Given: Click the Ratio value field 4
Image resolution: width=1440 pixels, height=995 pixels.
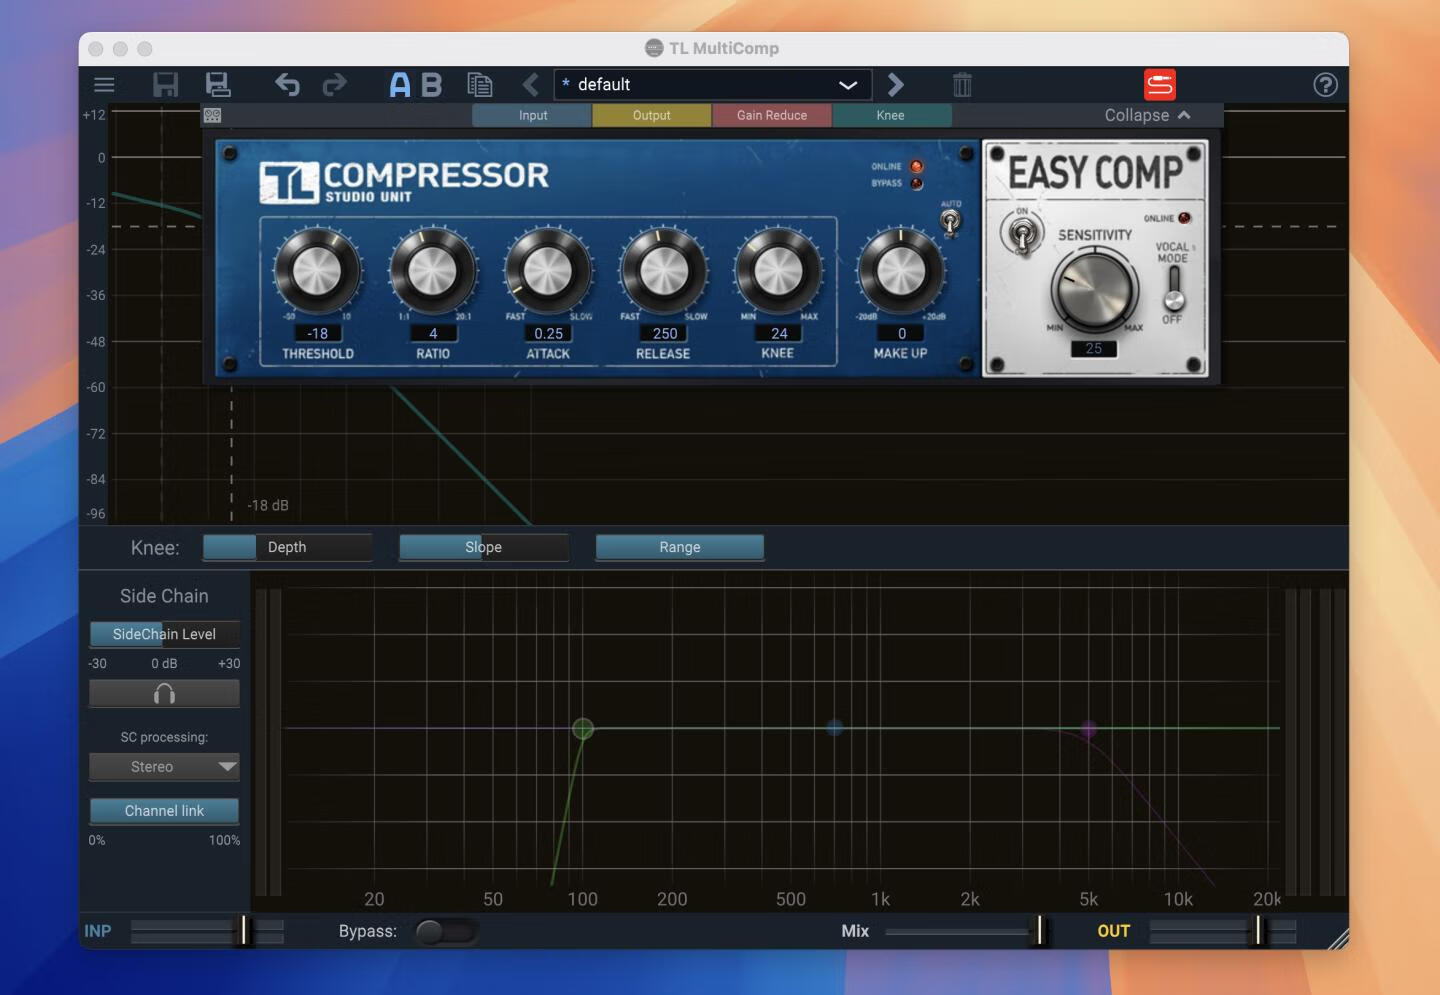Looking at the screenshot, I should point(433,334).
